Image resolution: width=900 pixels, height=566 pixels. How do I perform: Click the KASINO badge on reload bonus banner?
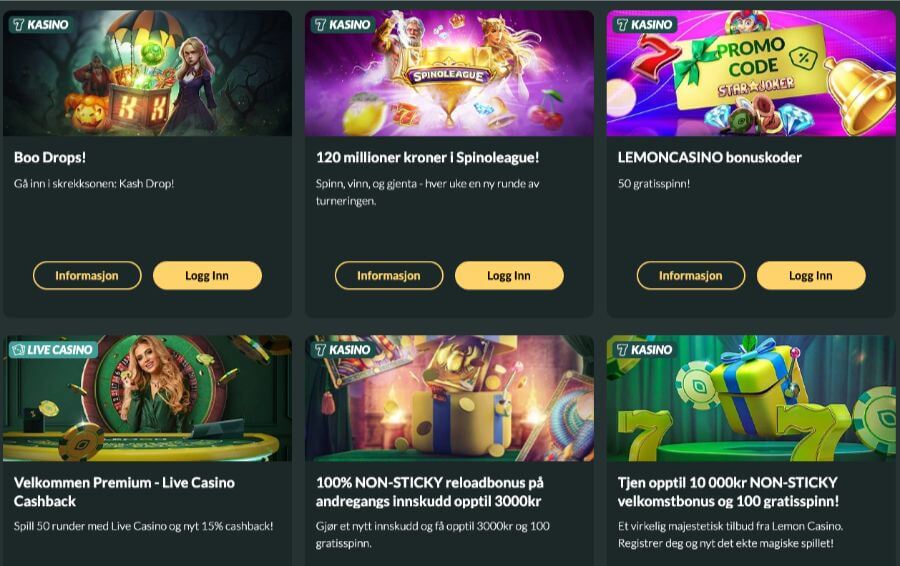342,350
